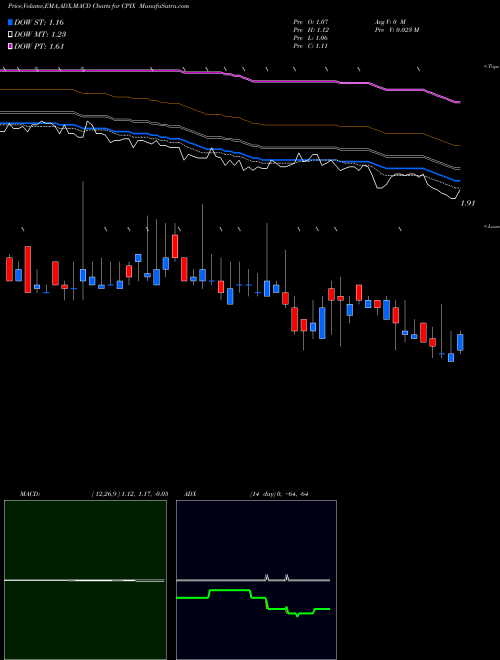The height and width of the screenshot is (660, 500).
Task: Click the 'Pre L: 1.06' value
Action: 311,38
